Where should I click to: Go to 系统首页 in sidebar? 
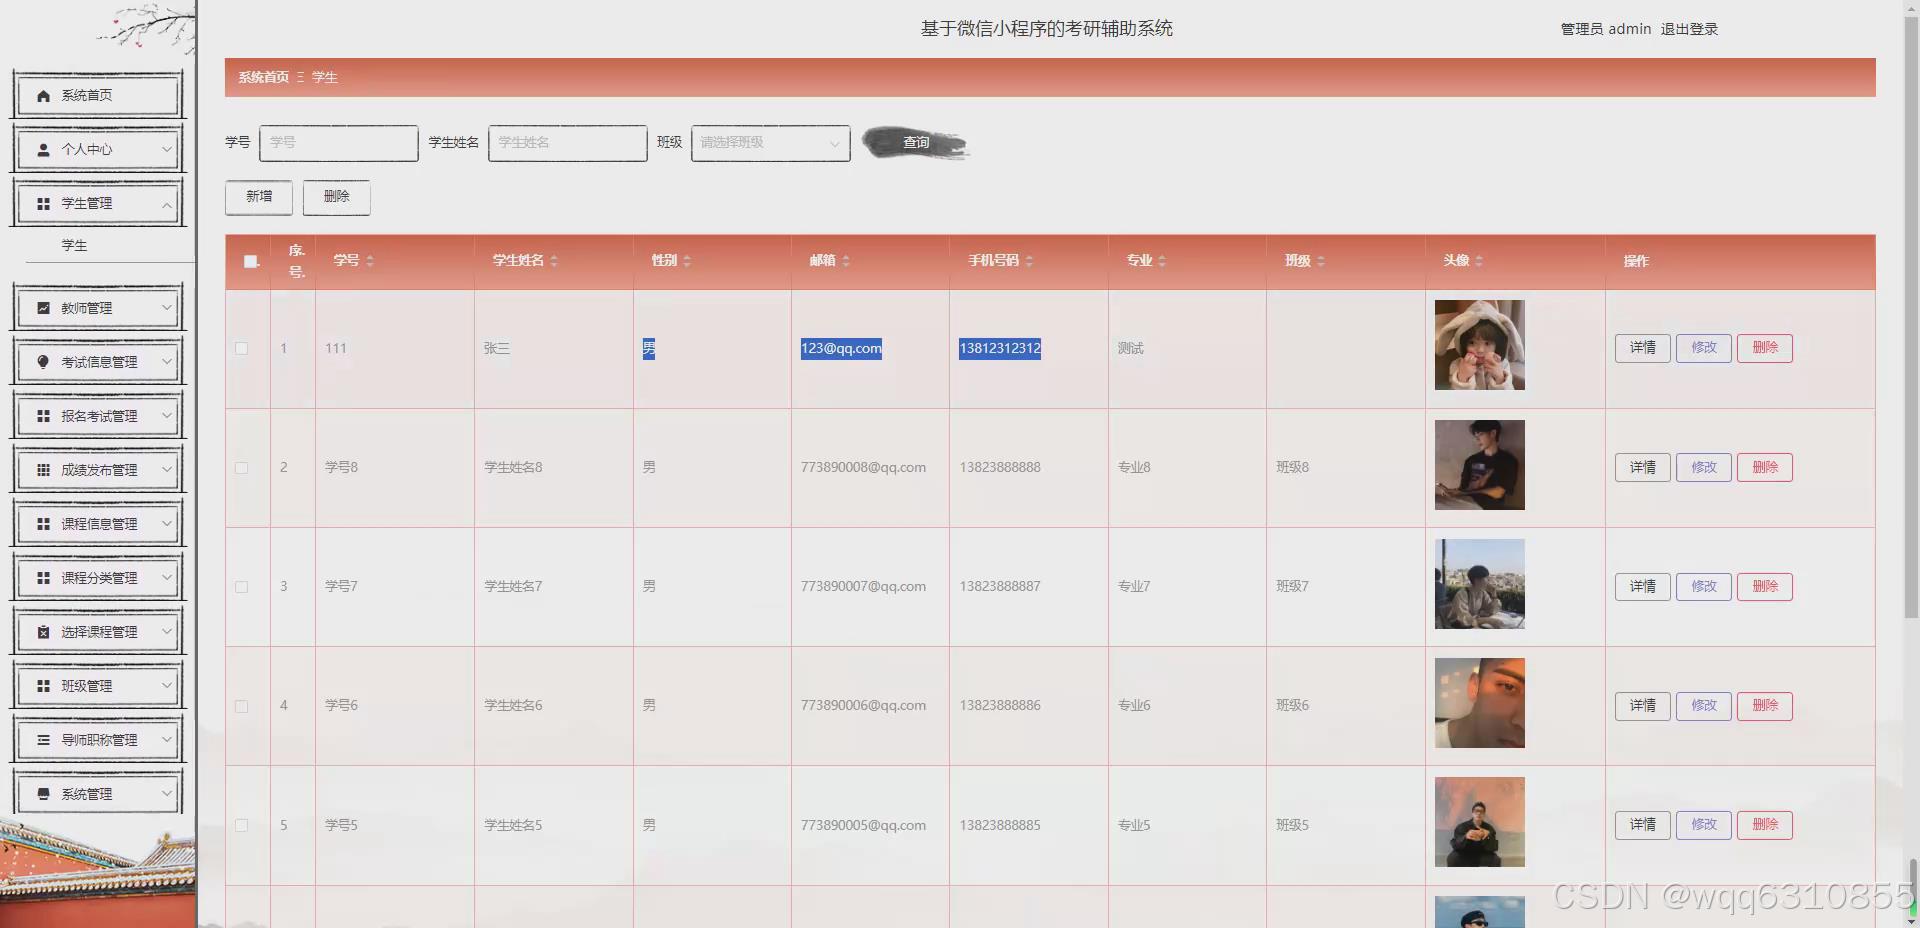[98, 96]
